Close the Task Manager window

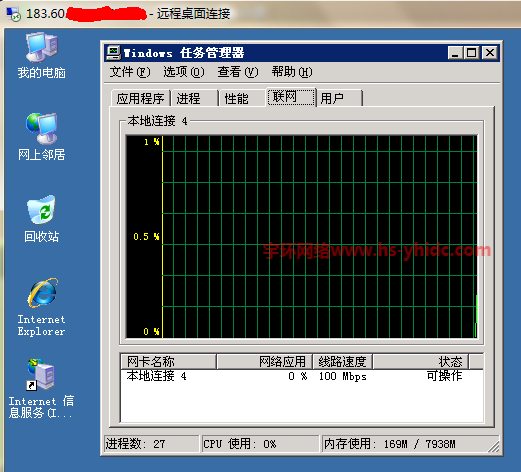tap(490, 53)
